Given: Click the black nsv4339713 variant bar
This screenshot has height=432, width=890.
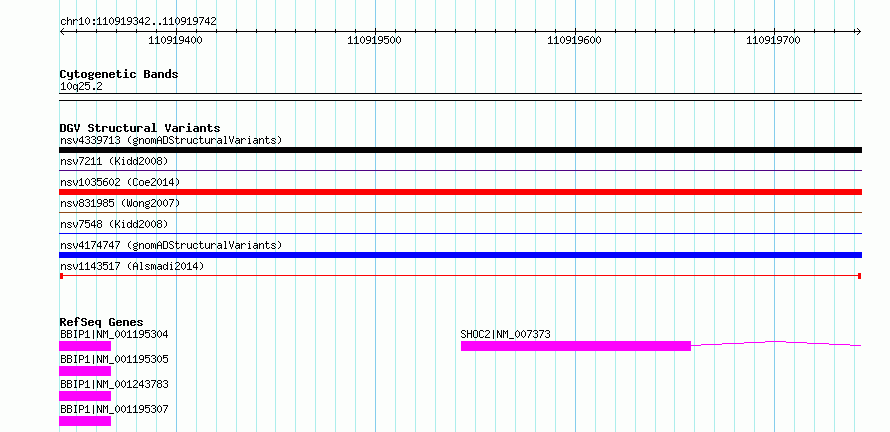Looking at the screenshot, I should pos(460,150).
